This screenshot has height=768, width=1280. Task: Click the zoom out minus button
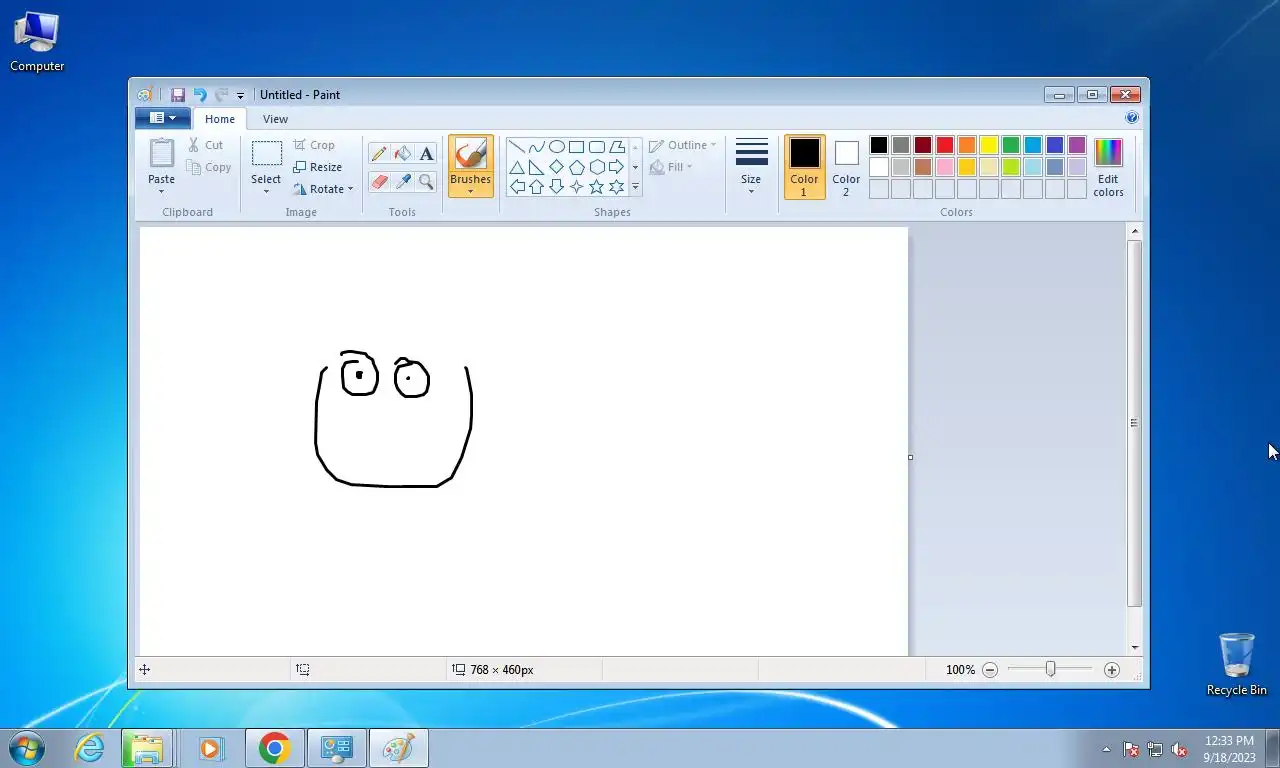(x=990, y=670)
